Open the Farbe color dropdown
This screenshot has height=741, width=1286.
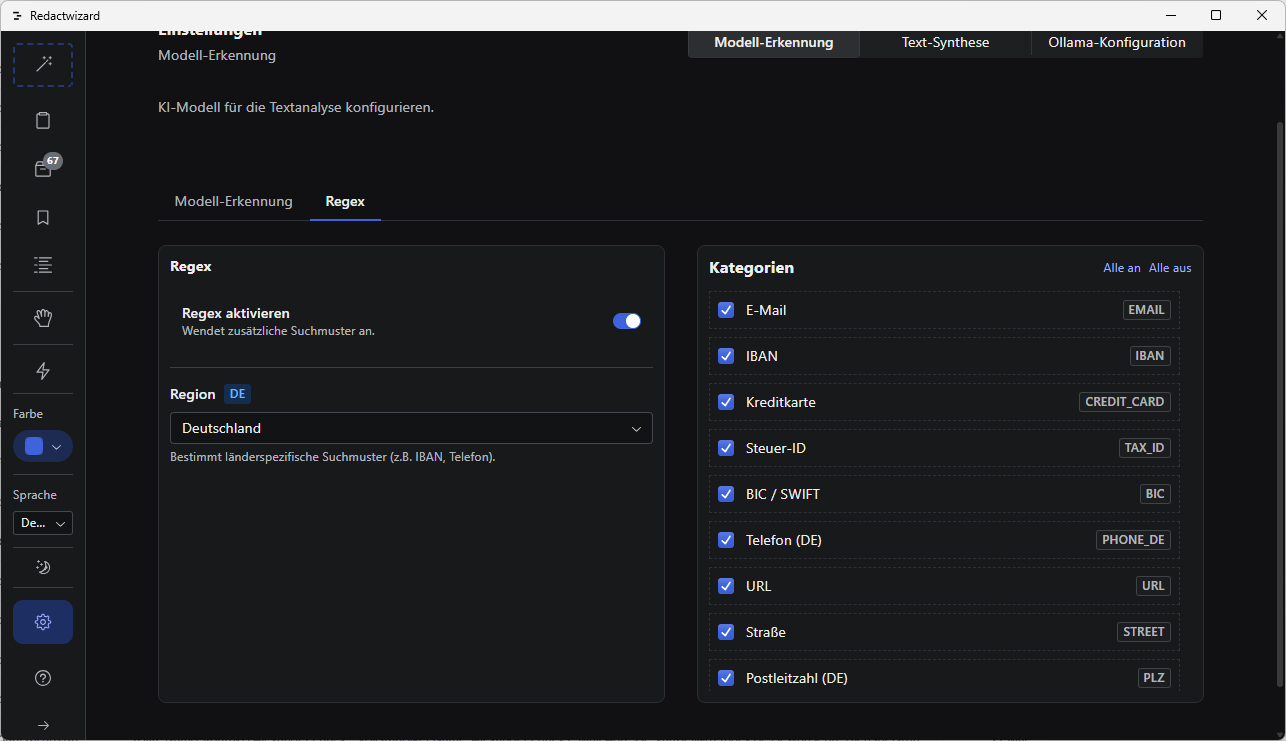tap(43, 446)
